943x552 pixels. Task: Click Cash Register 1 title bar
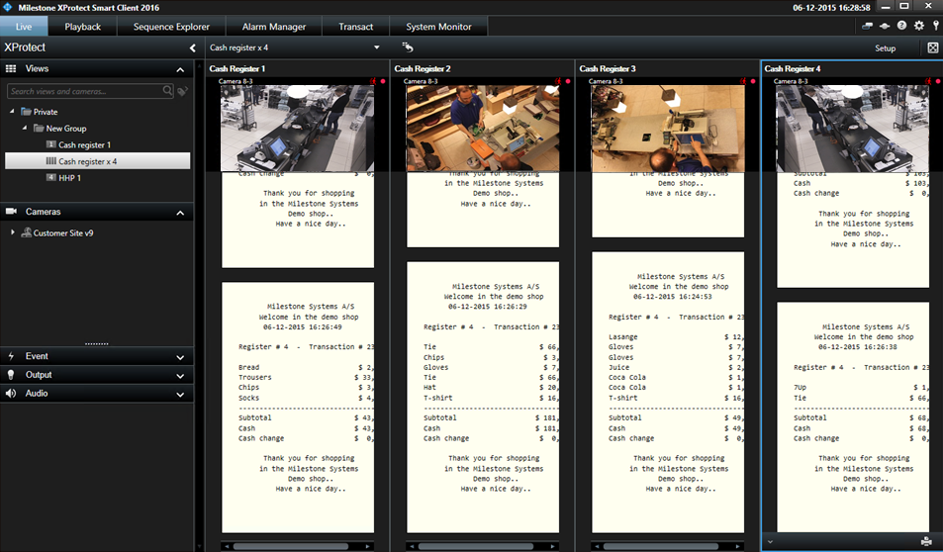[297, 69]
